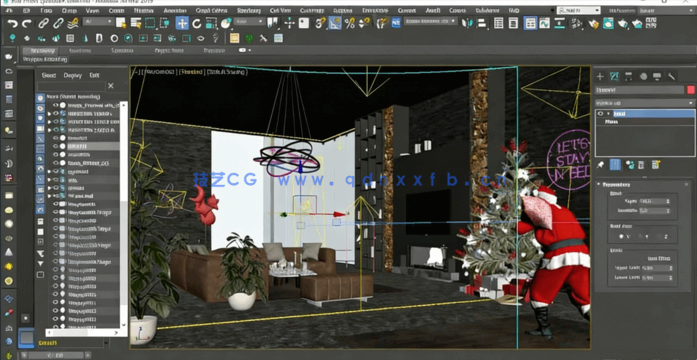Open the Workspaces dropdown at top right
Image resolution: width=697 pixels, height=360 pixels.
(665, 10)
